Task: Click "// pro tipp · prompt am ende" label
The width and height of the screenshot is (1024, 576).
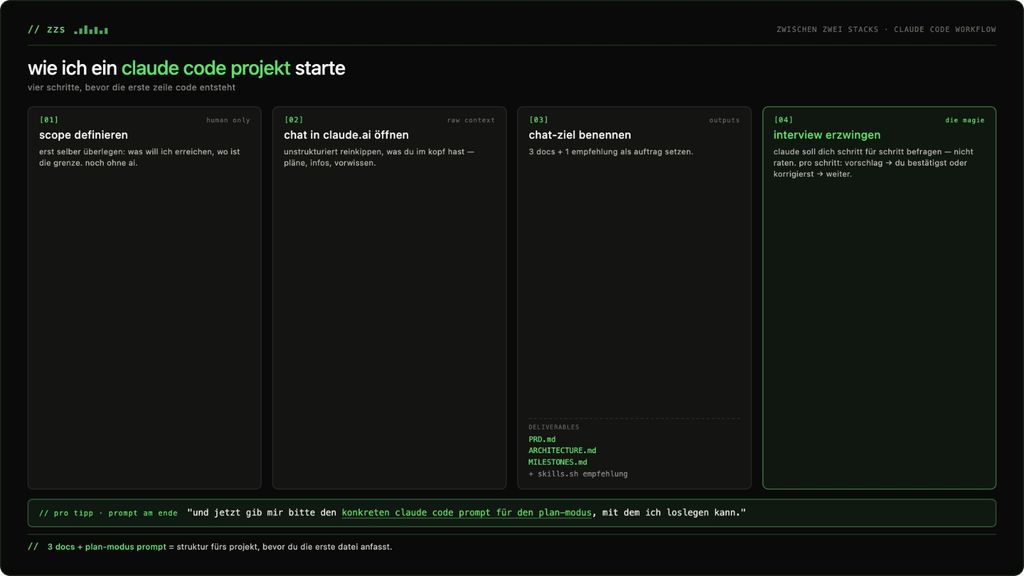Action: [x=108, y=513]
